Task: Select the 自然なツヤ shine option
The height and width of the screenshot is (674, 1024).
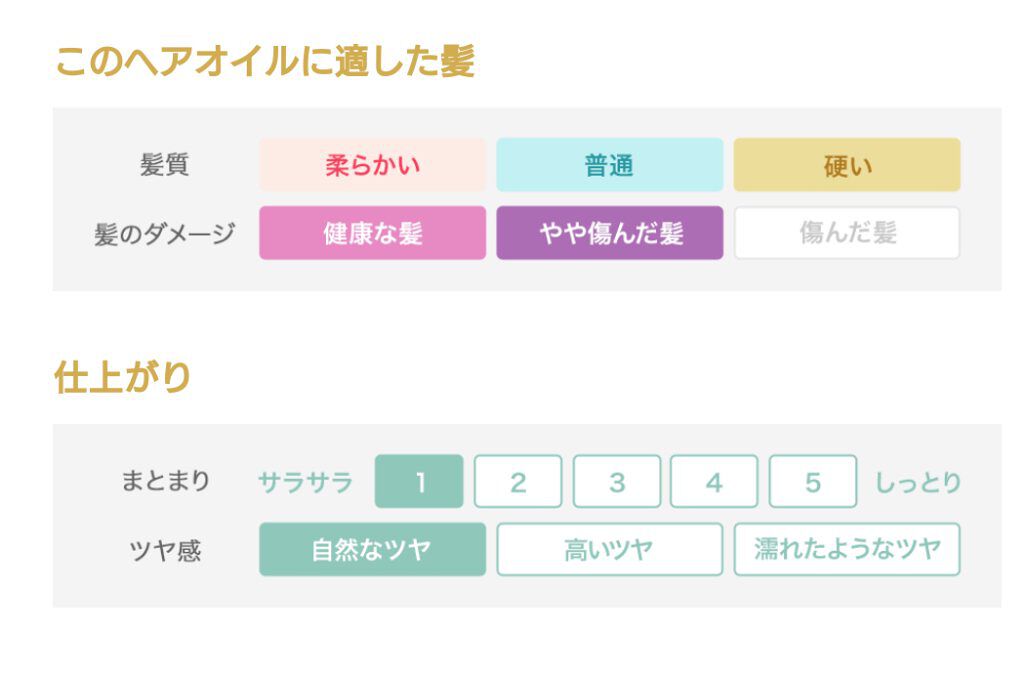Action: 372,549
